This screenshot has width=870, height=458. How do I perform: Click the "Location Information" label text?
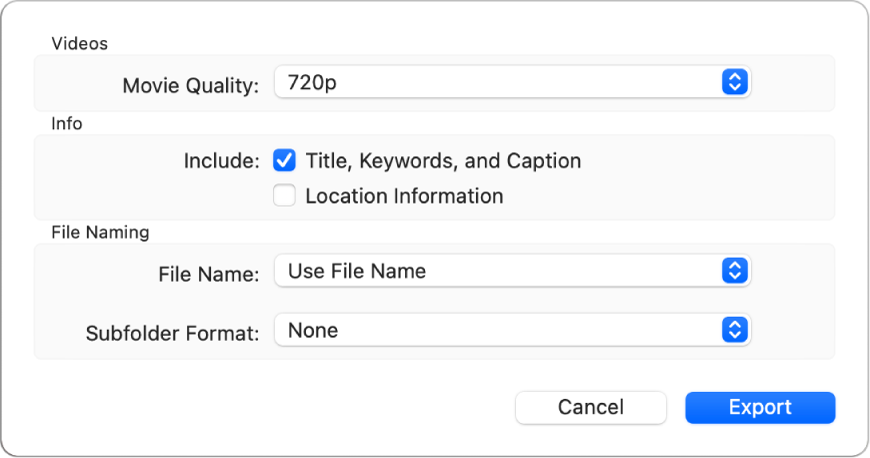click(404, 196)
